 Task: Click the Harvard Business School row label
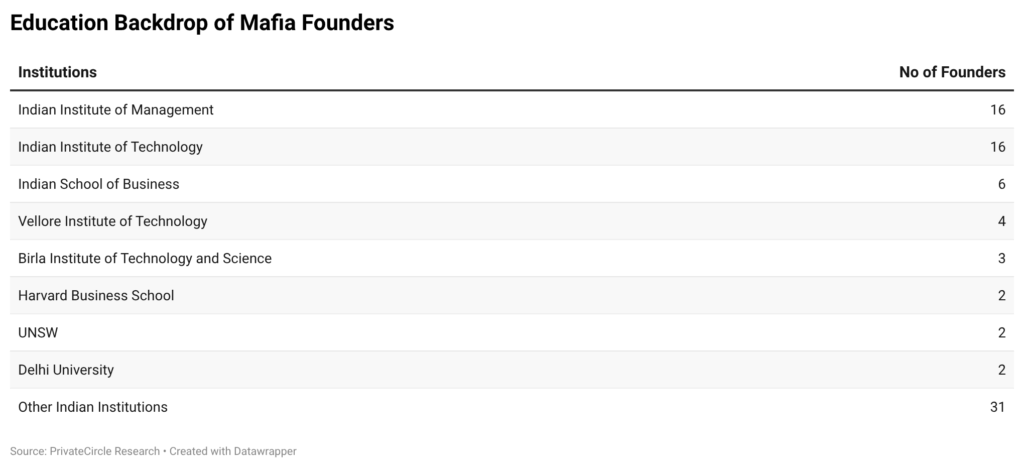[96, 295]
